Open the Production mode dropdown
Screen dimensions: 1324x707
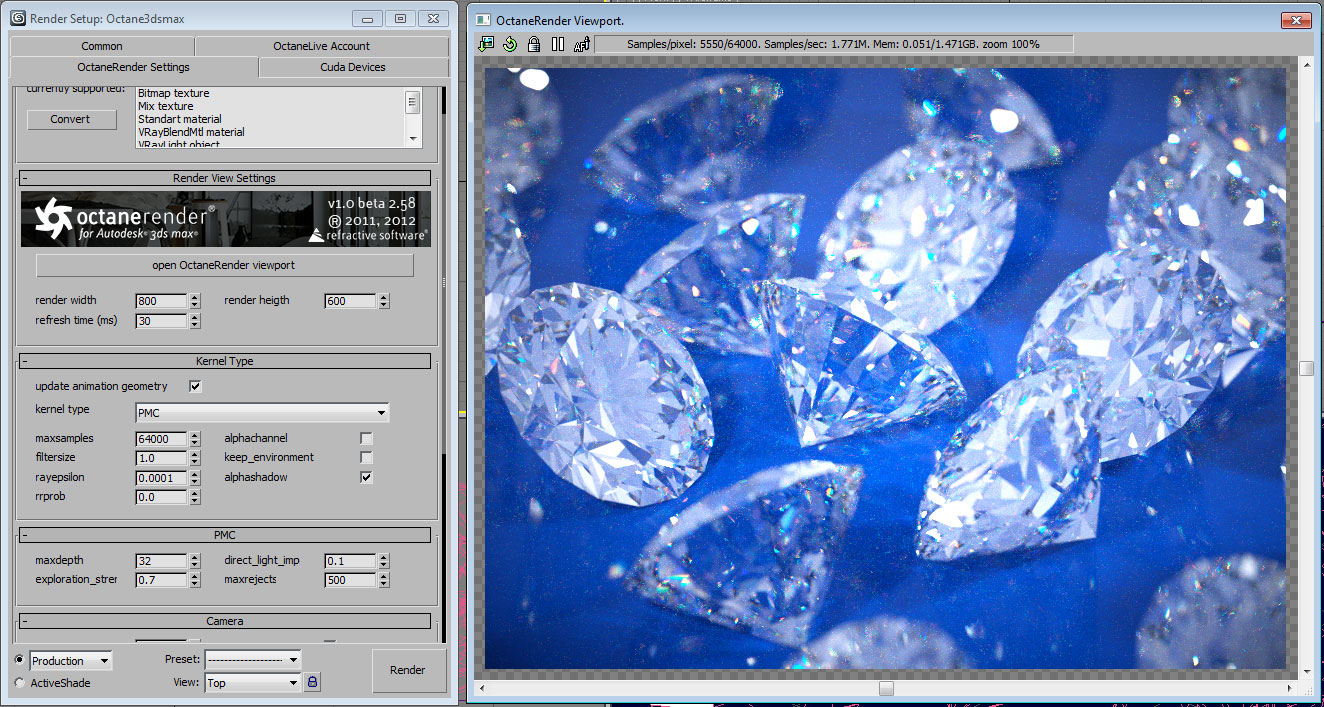[x=71, y=661]
